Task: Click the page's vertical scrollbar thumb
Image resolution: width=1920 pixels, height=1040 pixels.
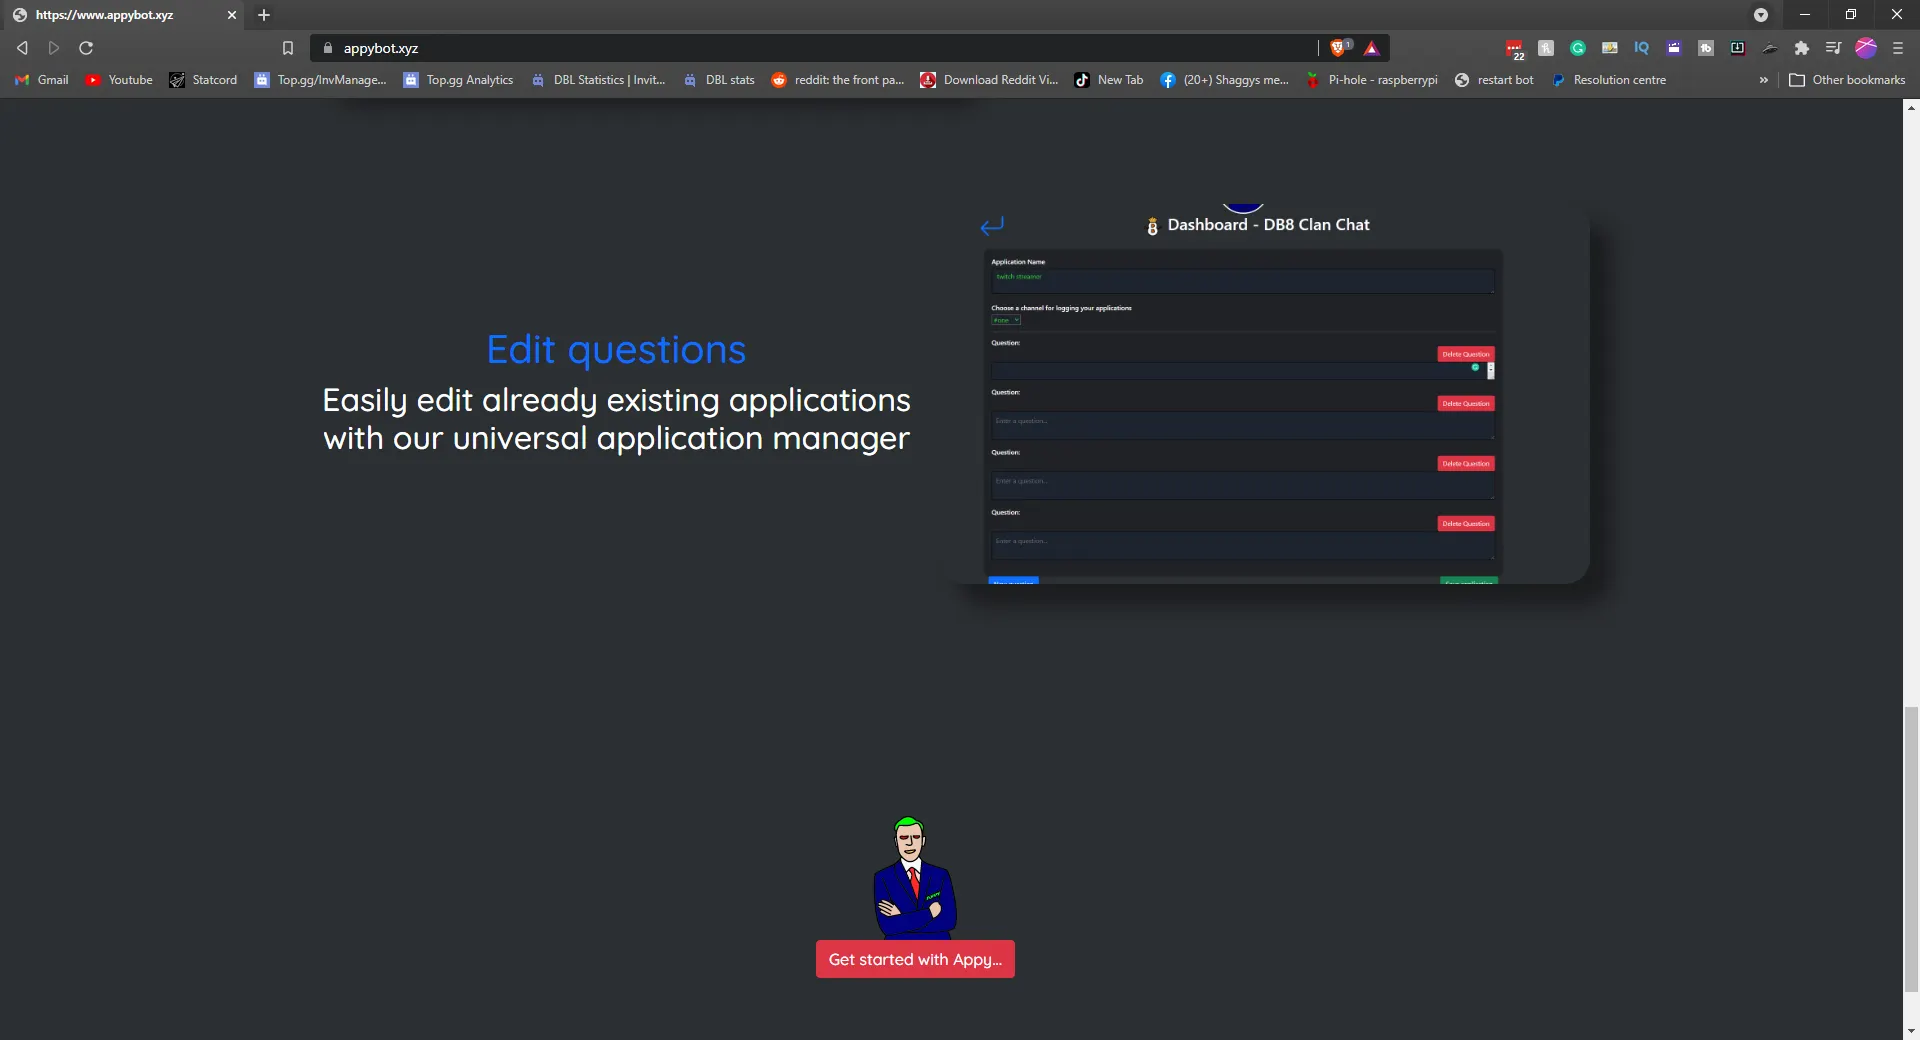Action: (1911, 848)
